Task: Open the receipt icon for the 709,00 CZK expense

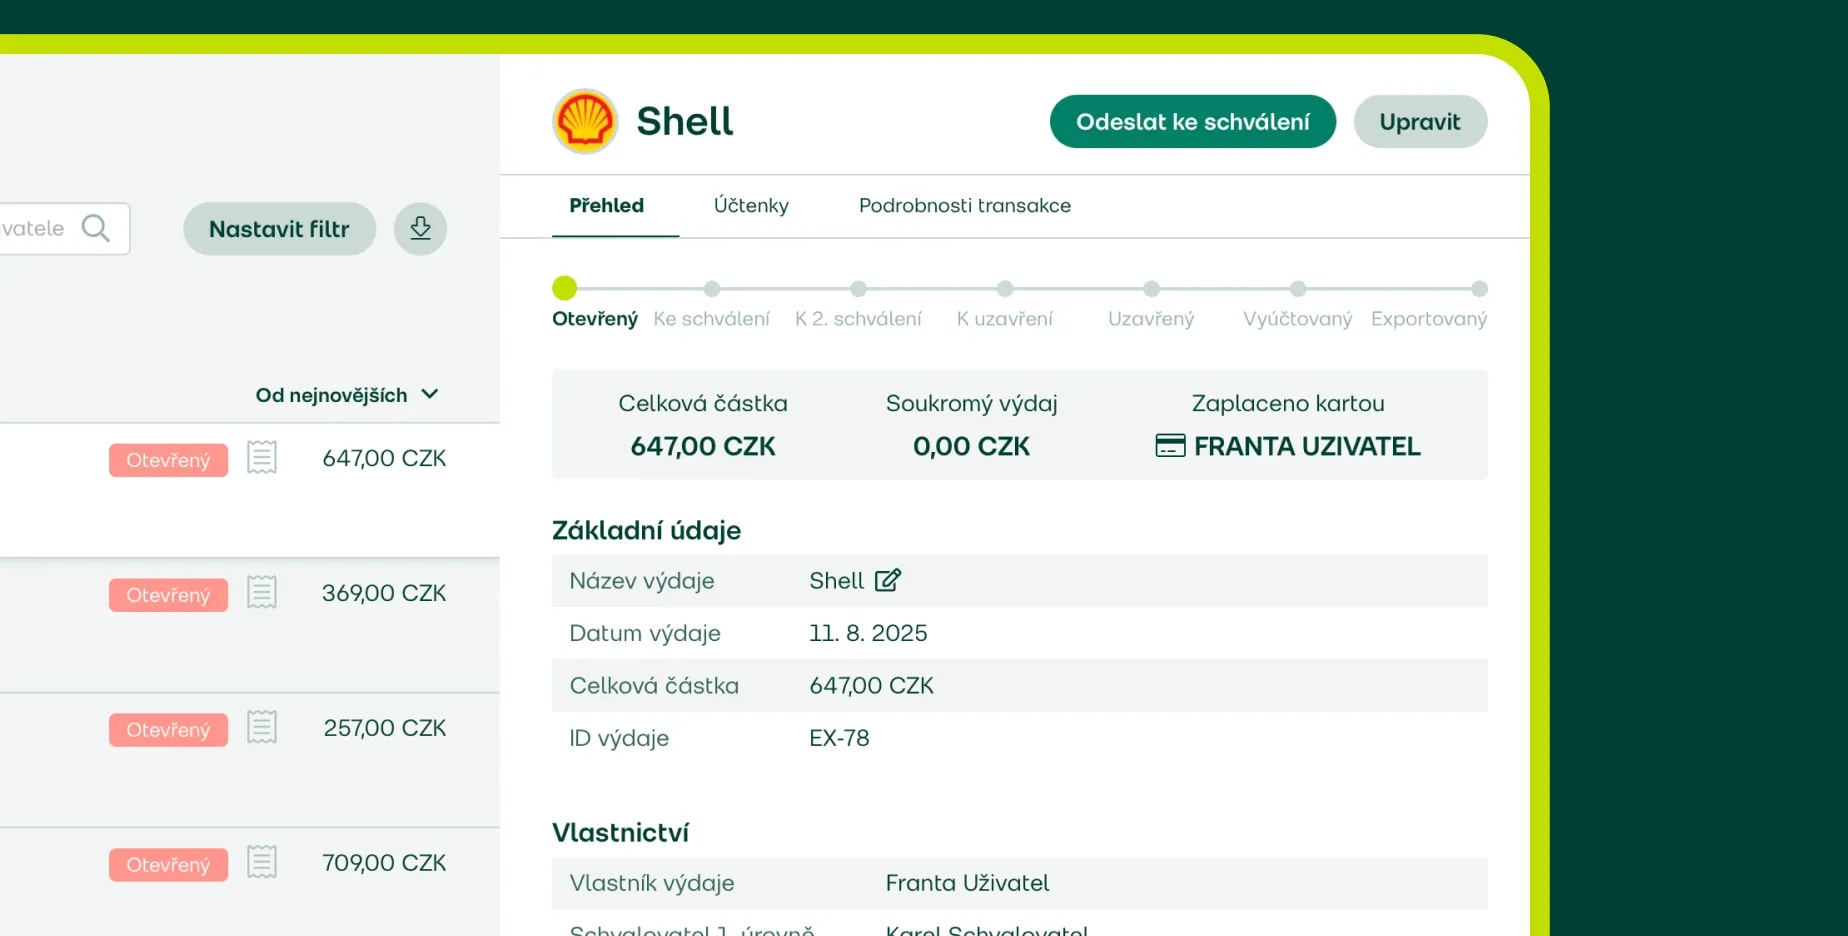Action: click(x=262, y=861)
